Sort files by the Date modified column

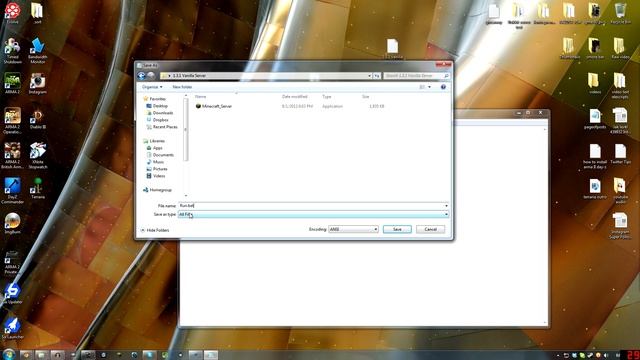(x=295, y=97)
